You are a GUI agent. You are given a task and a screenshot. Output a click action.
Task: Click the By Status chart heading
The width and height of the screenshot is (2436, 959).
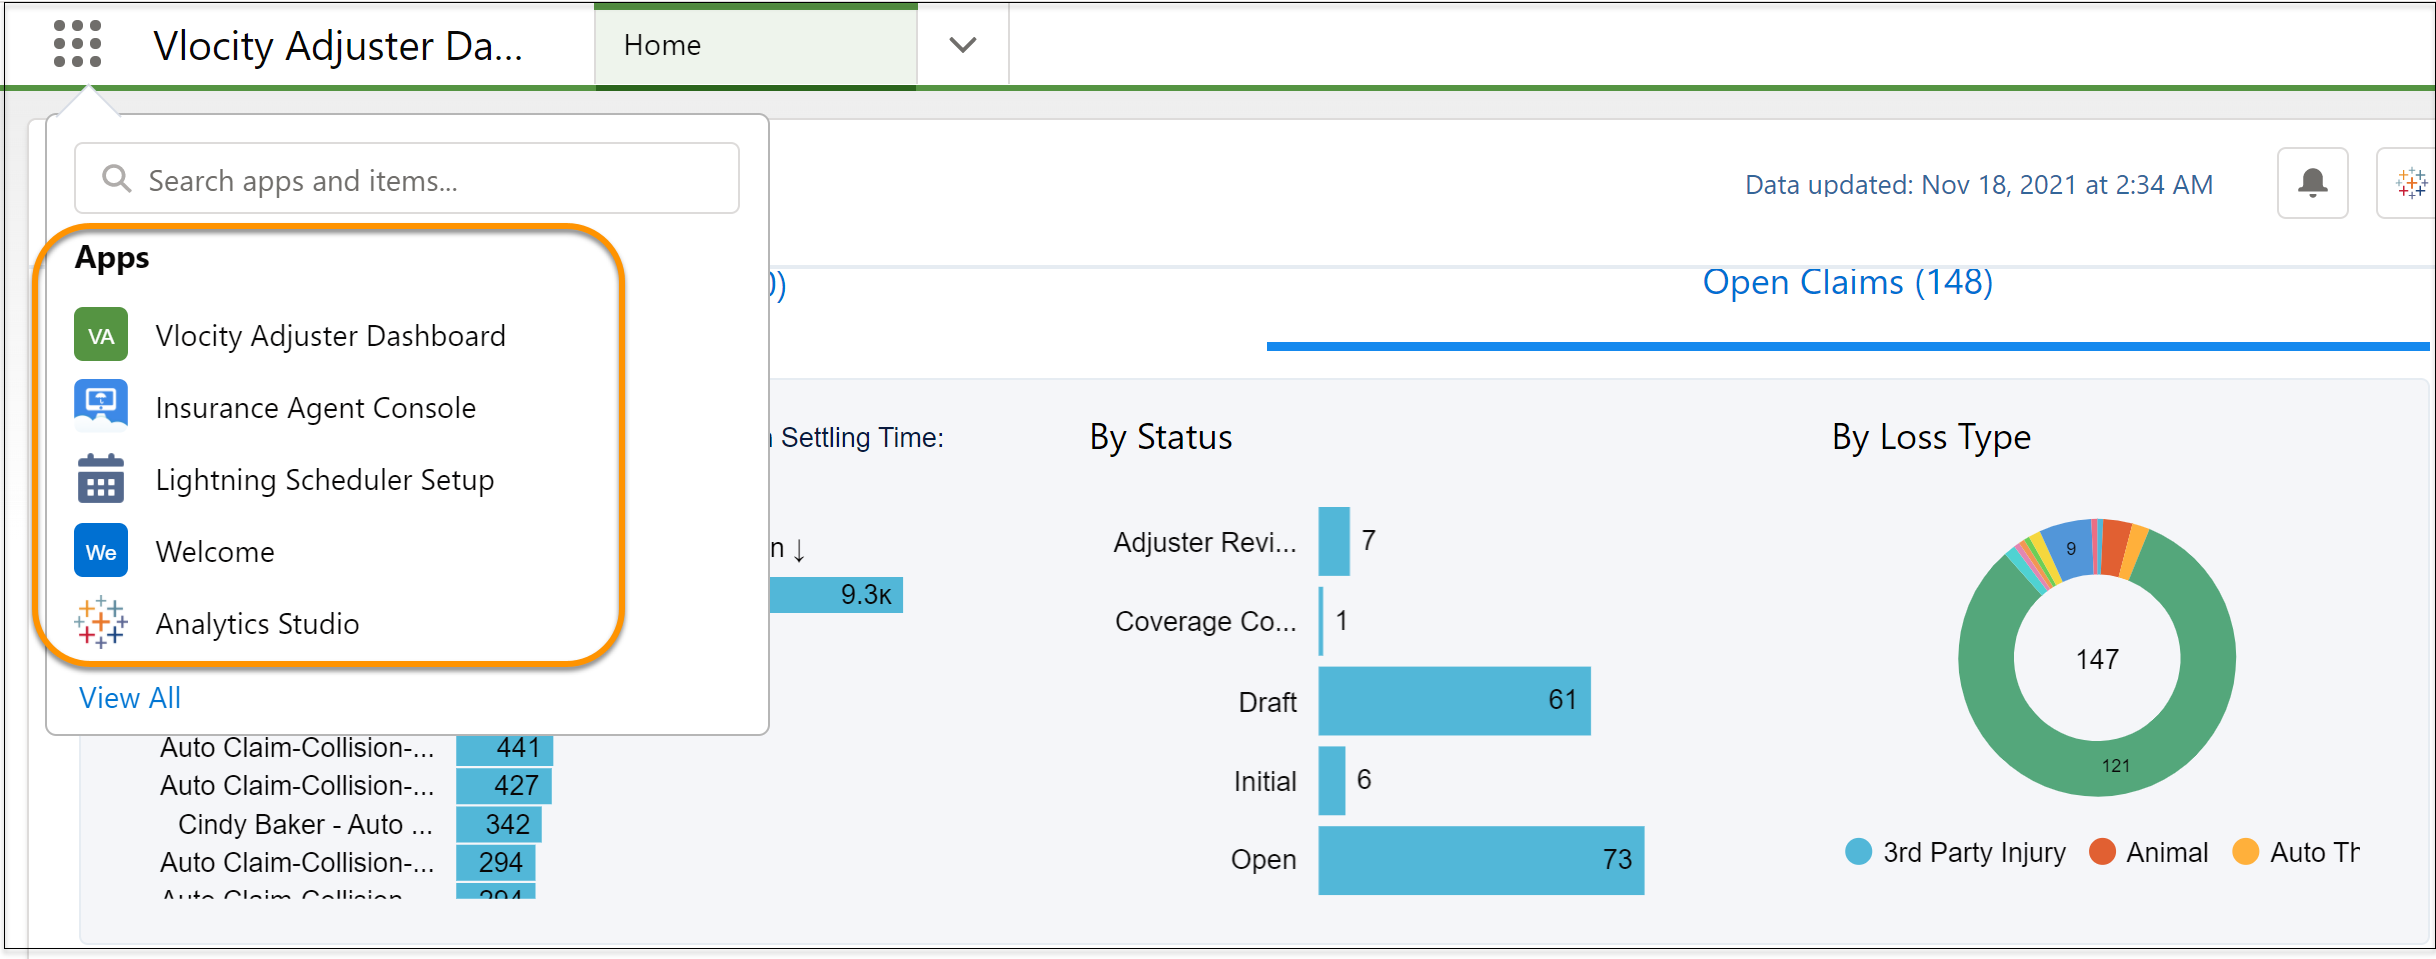point(1160,438)
